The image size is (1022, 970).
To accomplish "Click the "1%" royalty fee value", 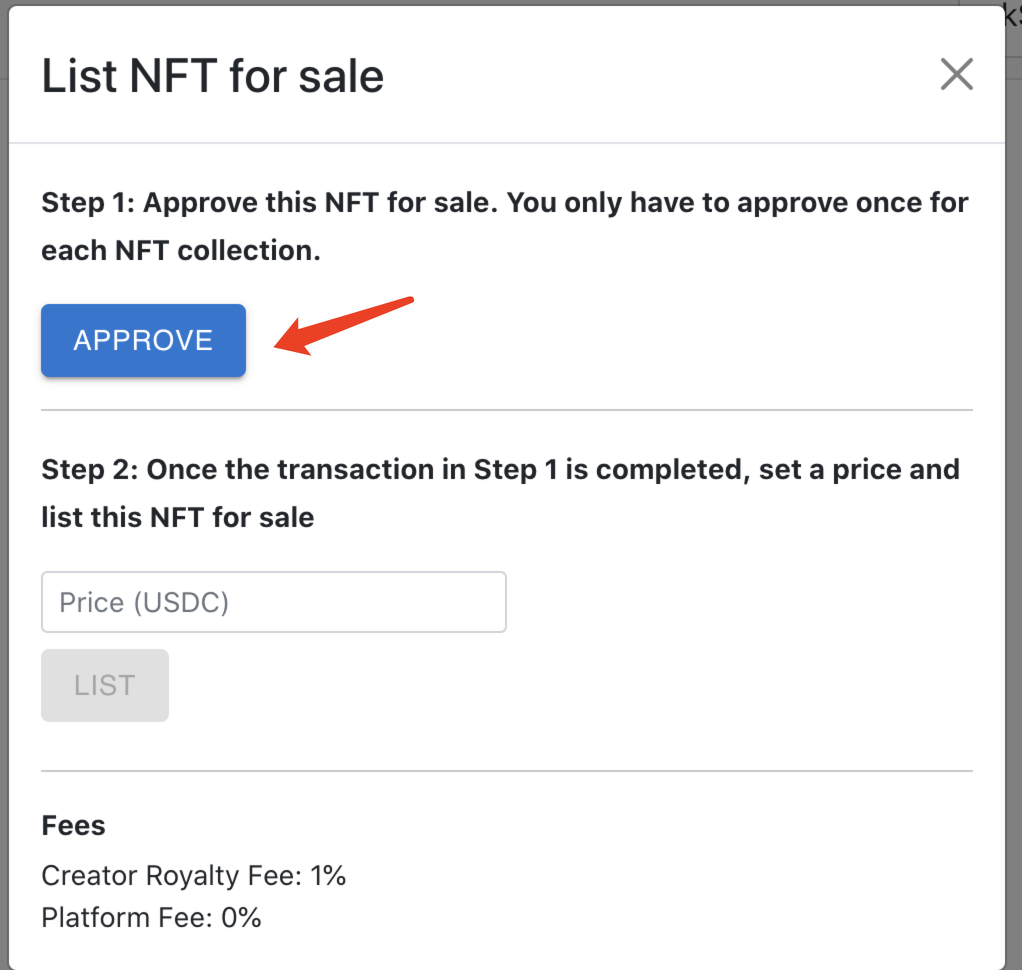I will point(328,876).
